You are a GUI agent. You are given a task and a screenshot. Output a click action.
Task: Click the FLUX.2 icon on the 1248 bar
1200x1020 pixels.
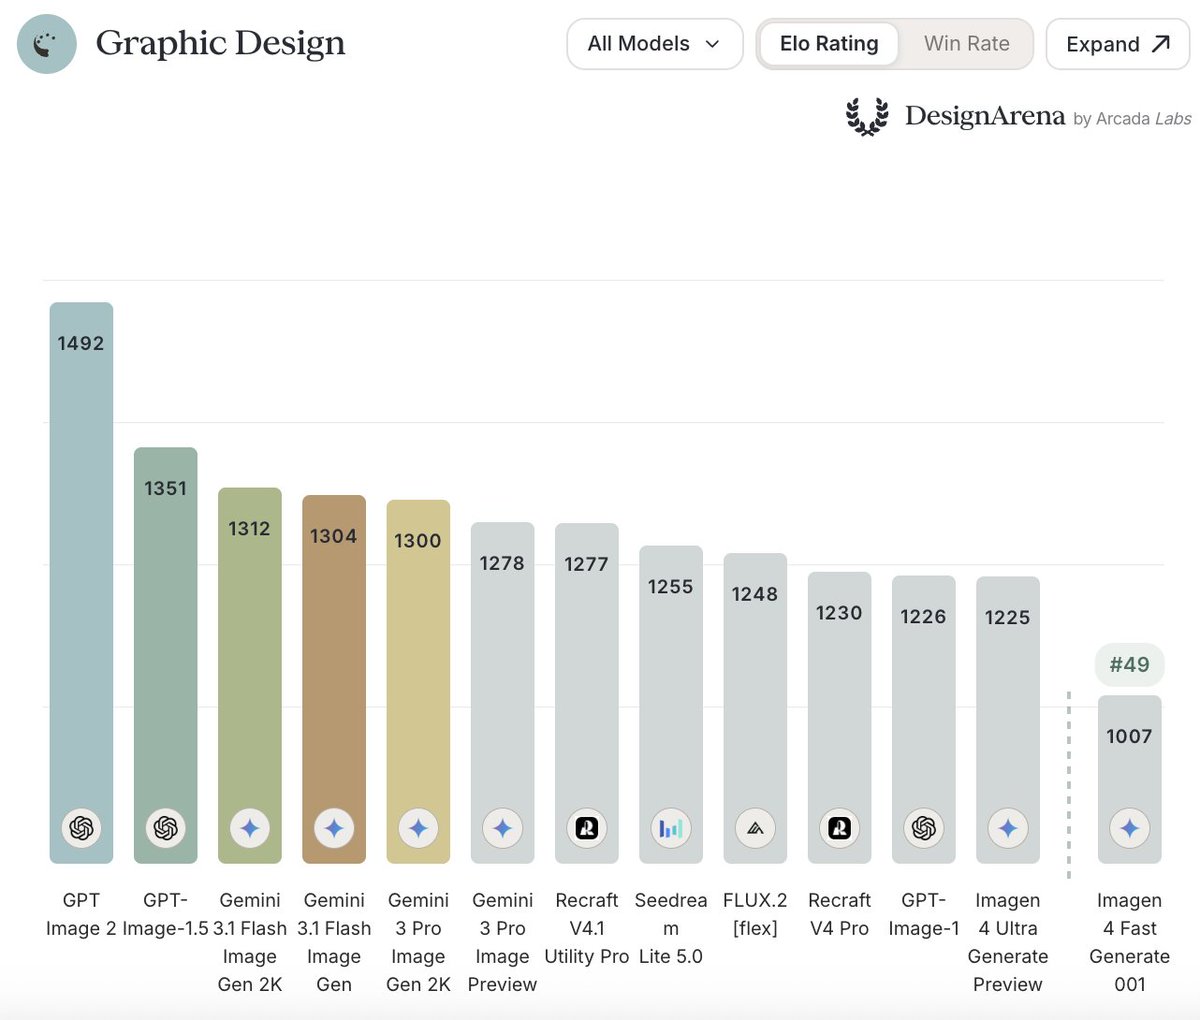(755, 828)
